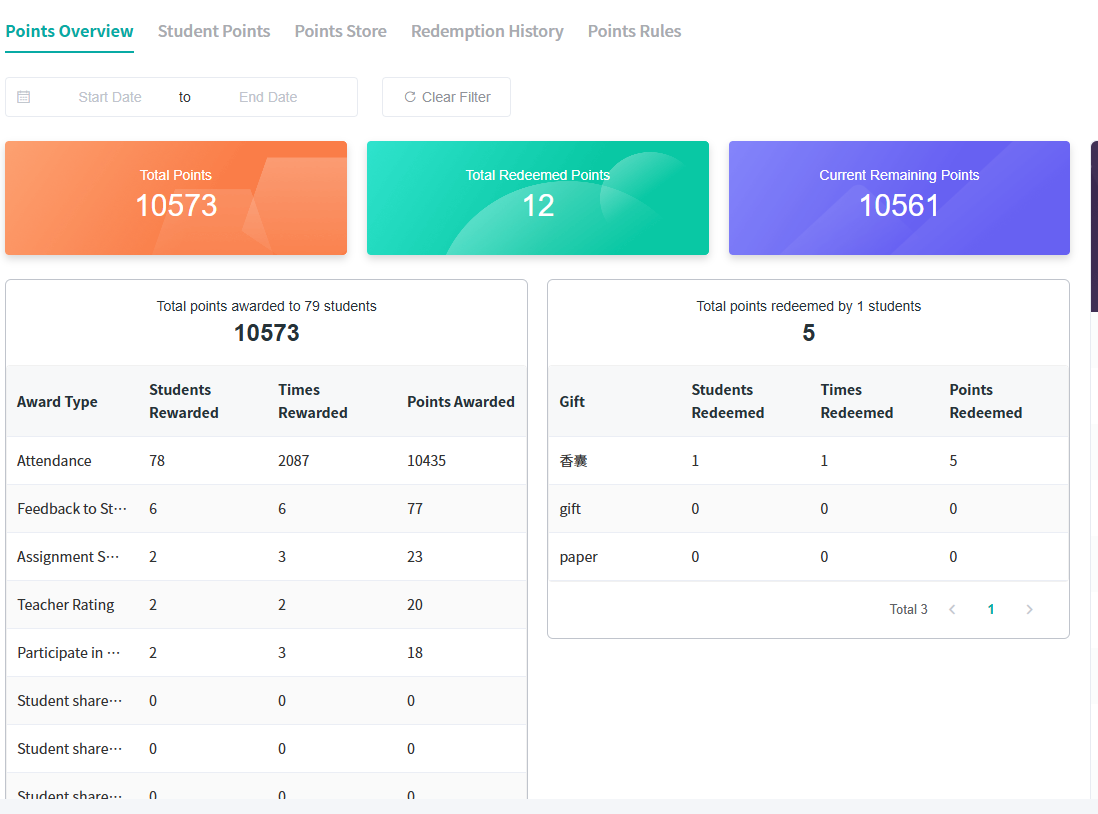This screenshot has height=814, width=1098.
Task: Open the Redemption History tab
Action: [487, 31]
